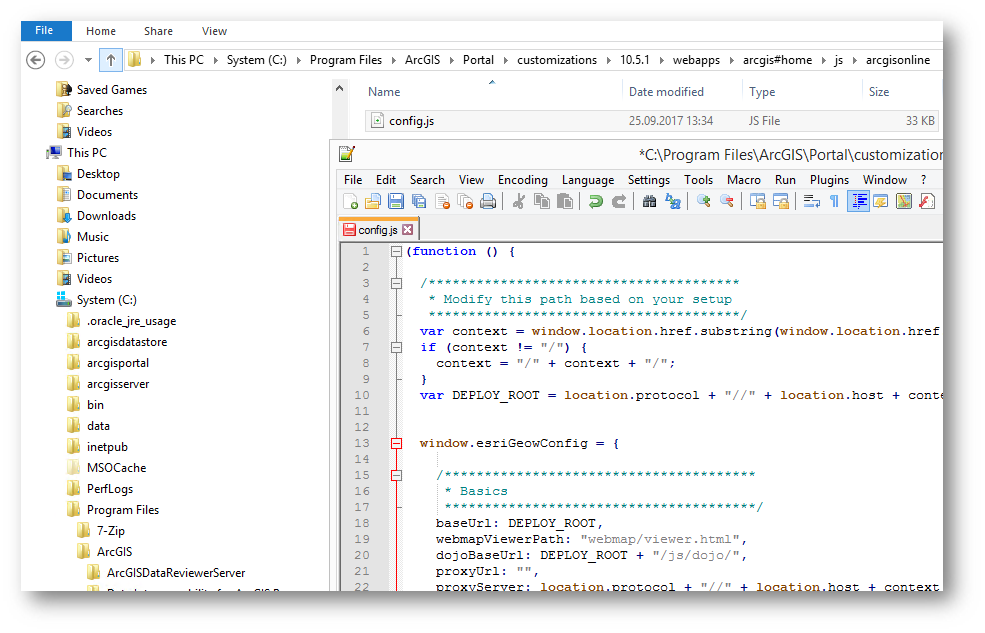
Task: Click the Redo arrow icon
Action: click(619, 201)
